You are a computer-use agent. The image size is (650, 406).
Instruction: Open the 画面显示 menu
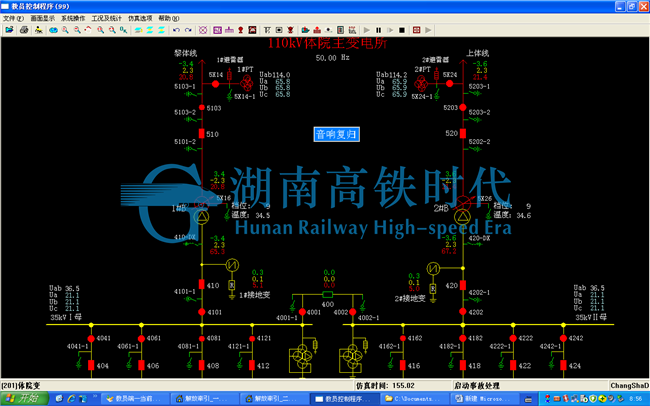point(42,18)
